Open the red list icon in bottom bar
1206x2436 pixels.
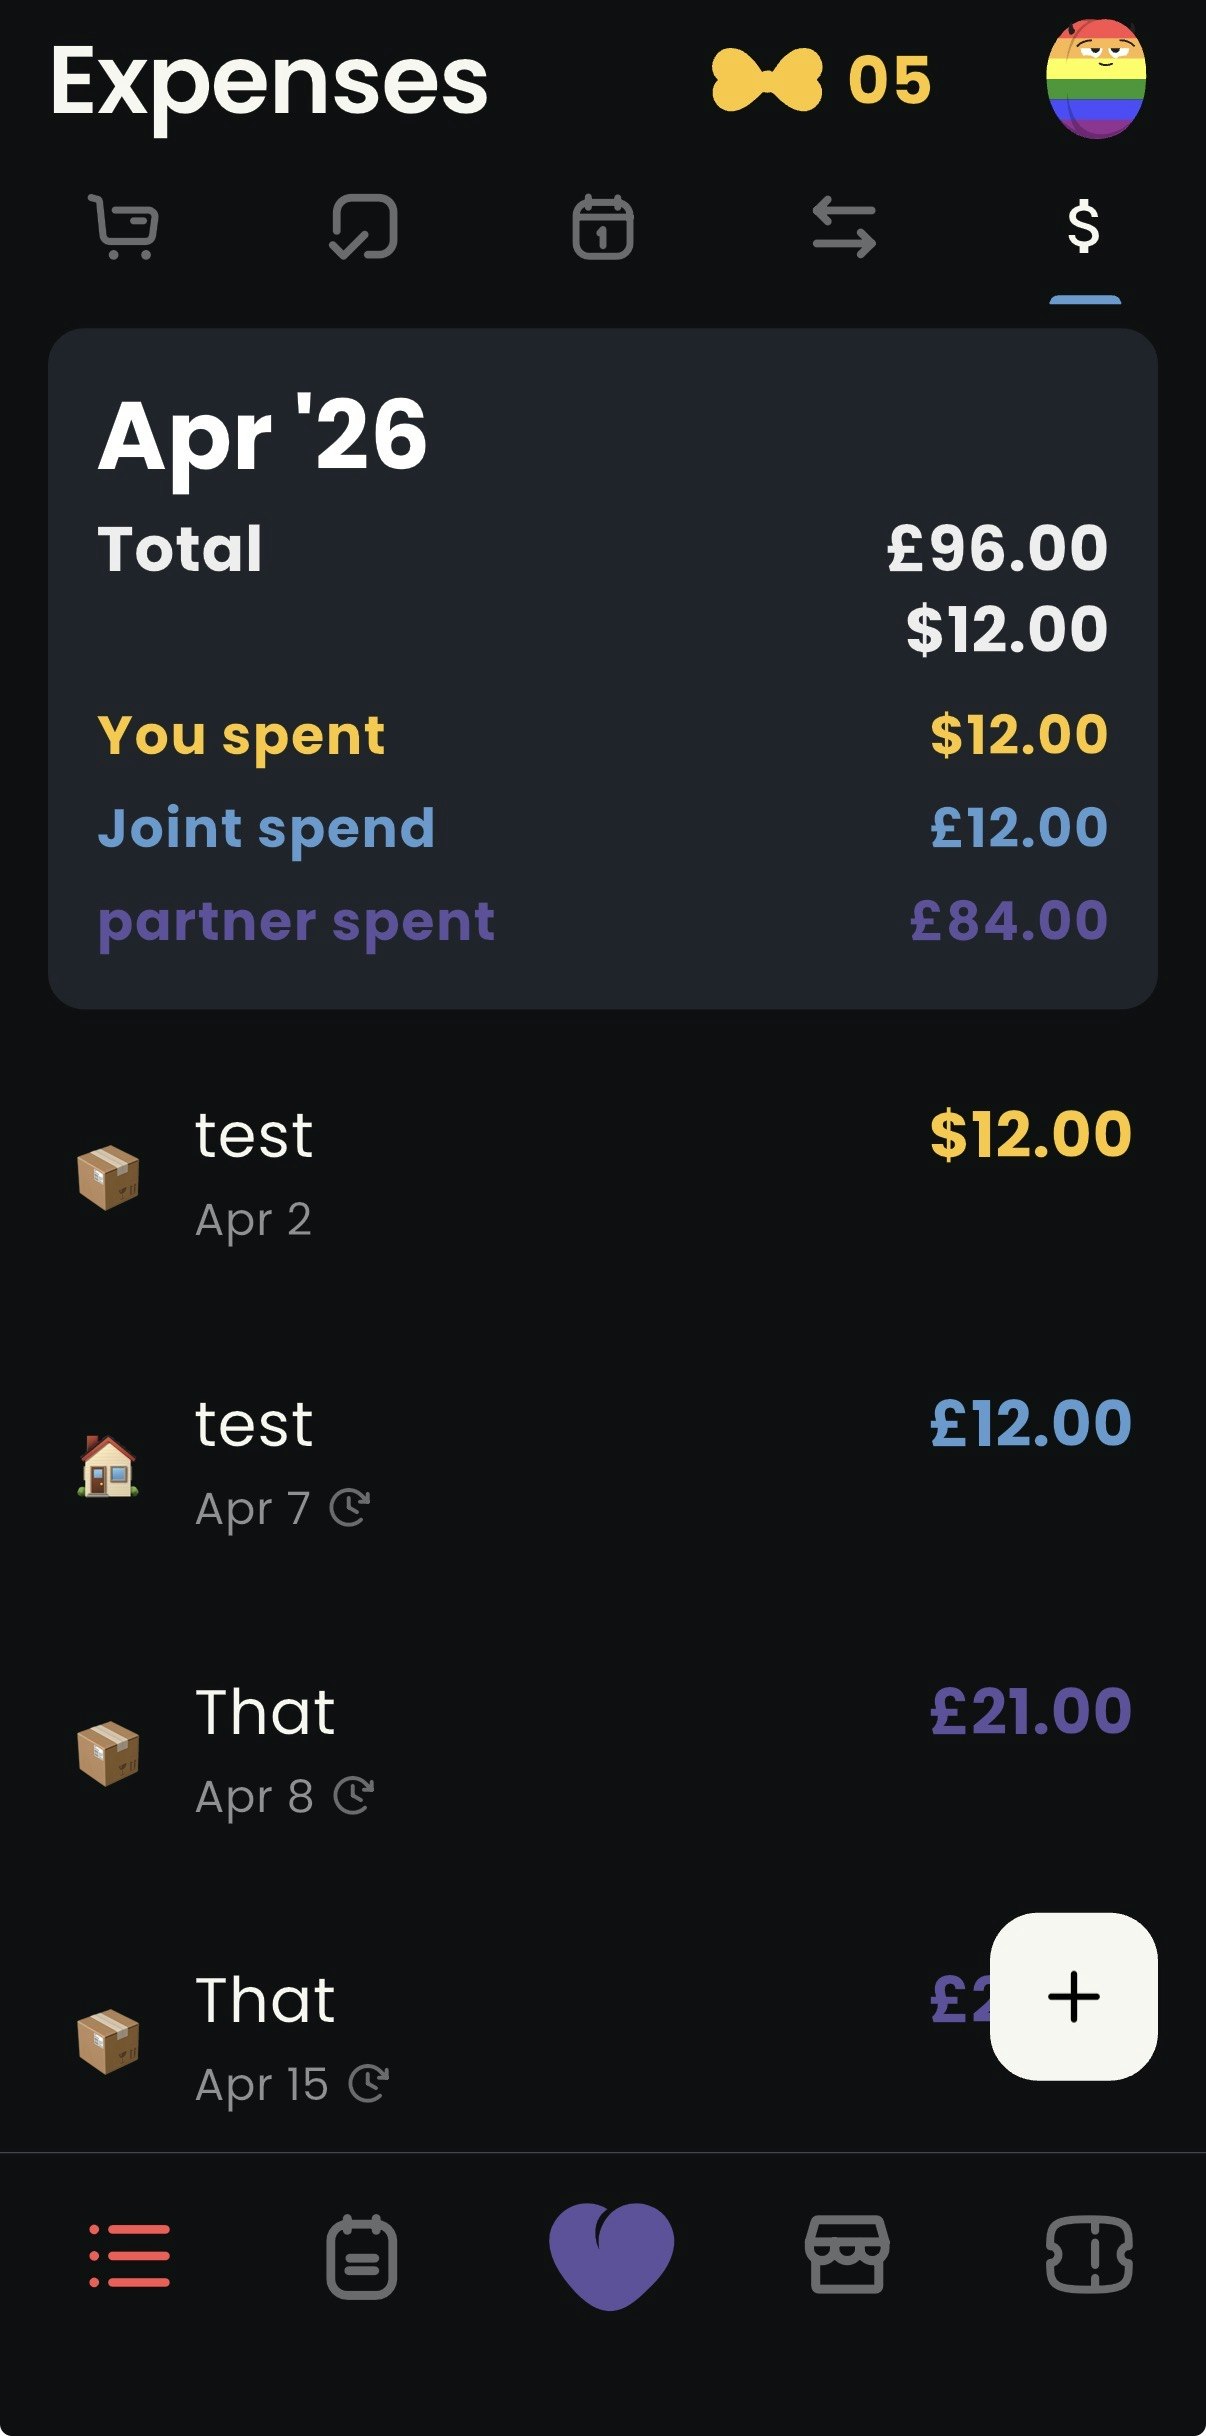(130, 2255)
